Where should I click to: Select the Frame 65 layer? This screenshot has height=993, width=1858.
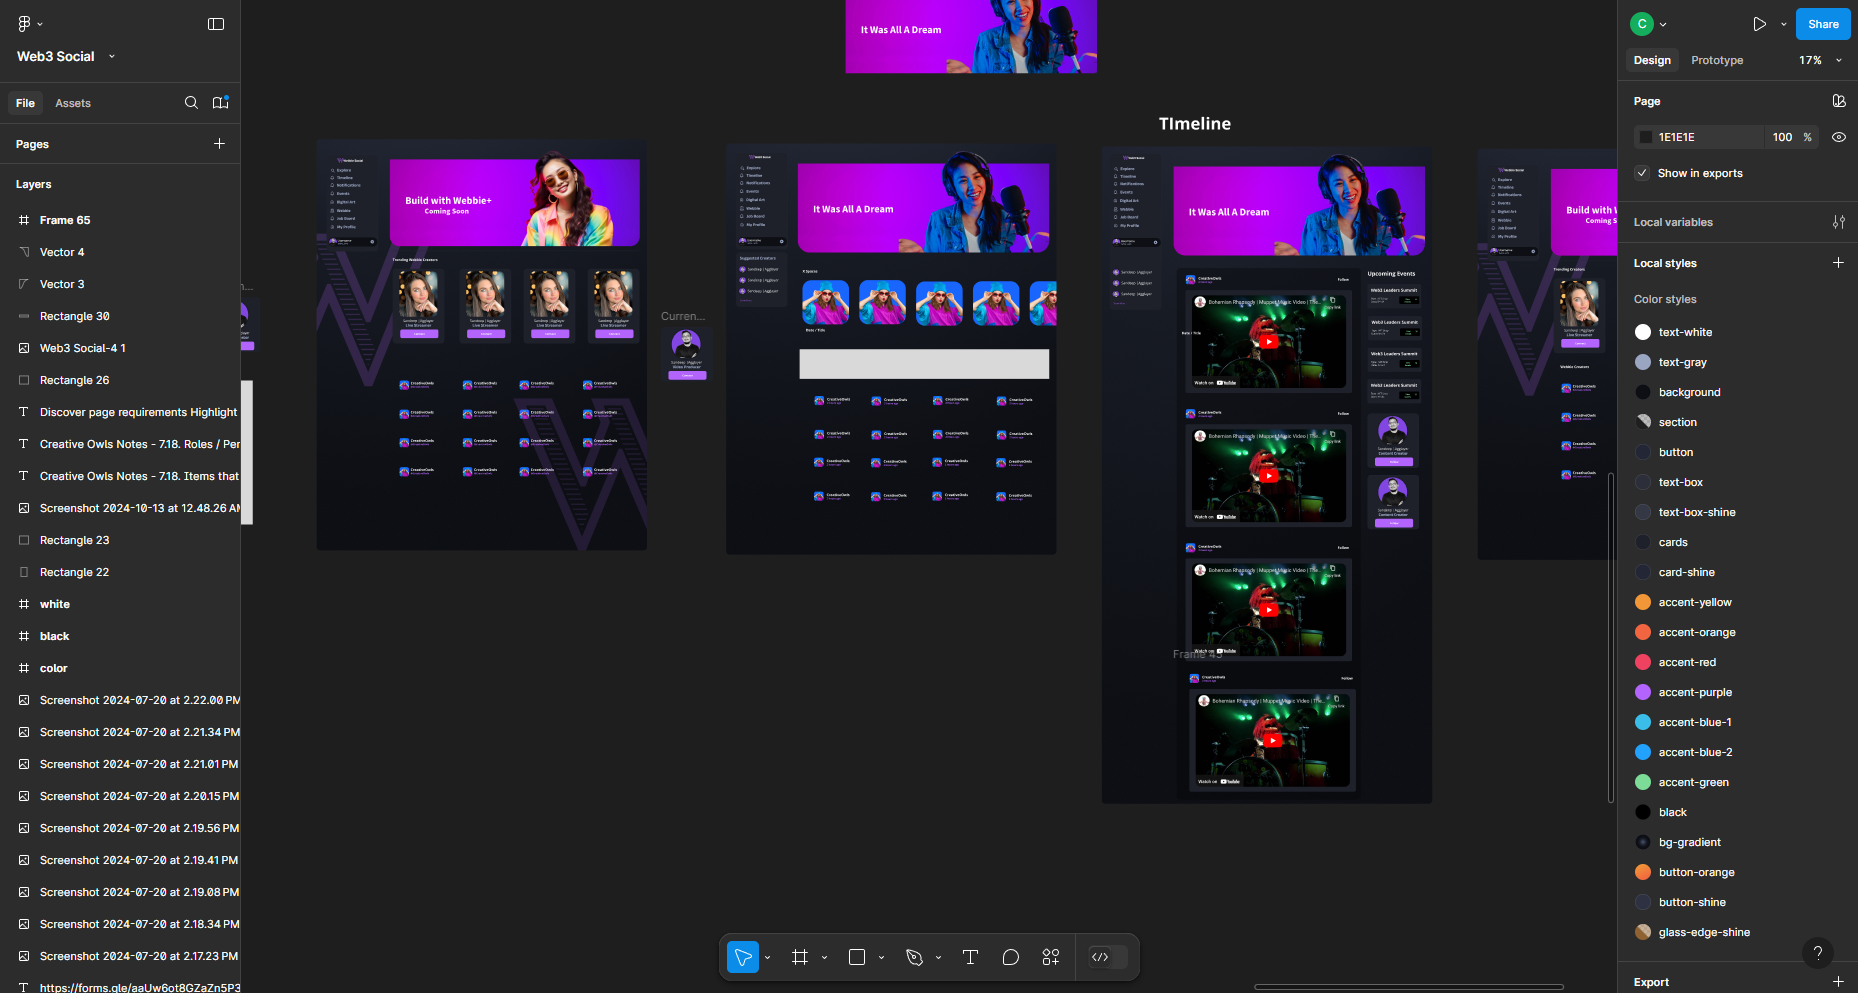click(x=120, y=220)
